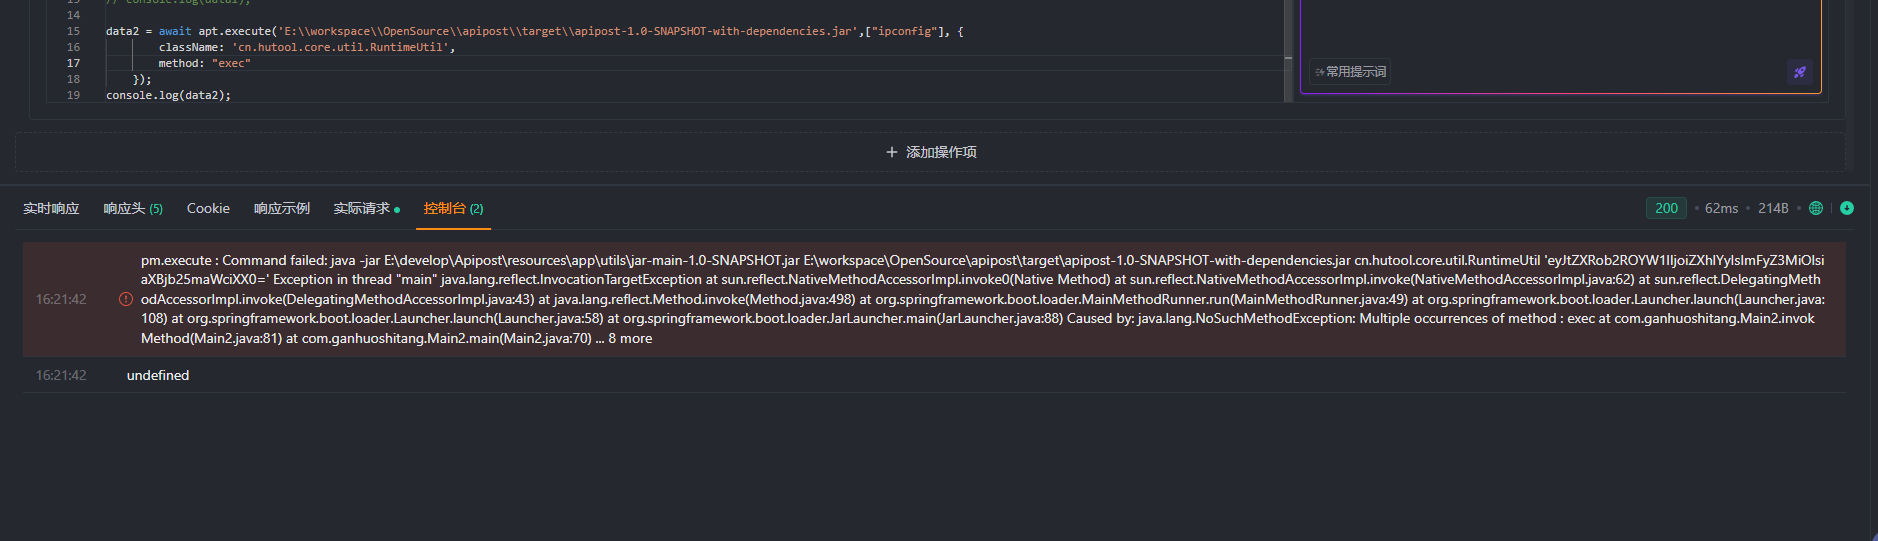
Task: Click the globe network icon in status bar
Action: (1816, 208)
